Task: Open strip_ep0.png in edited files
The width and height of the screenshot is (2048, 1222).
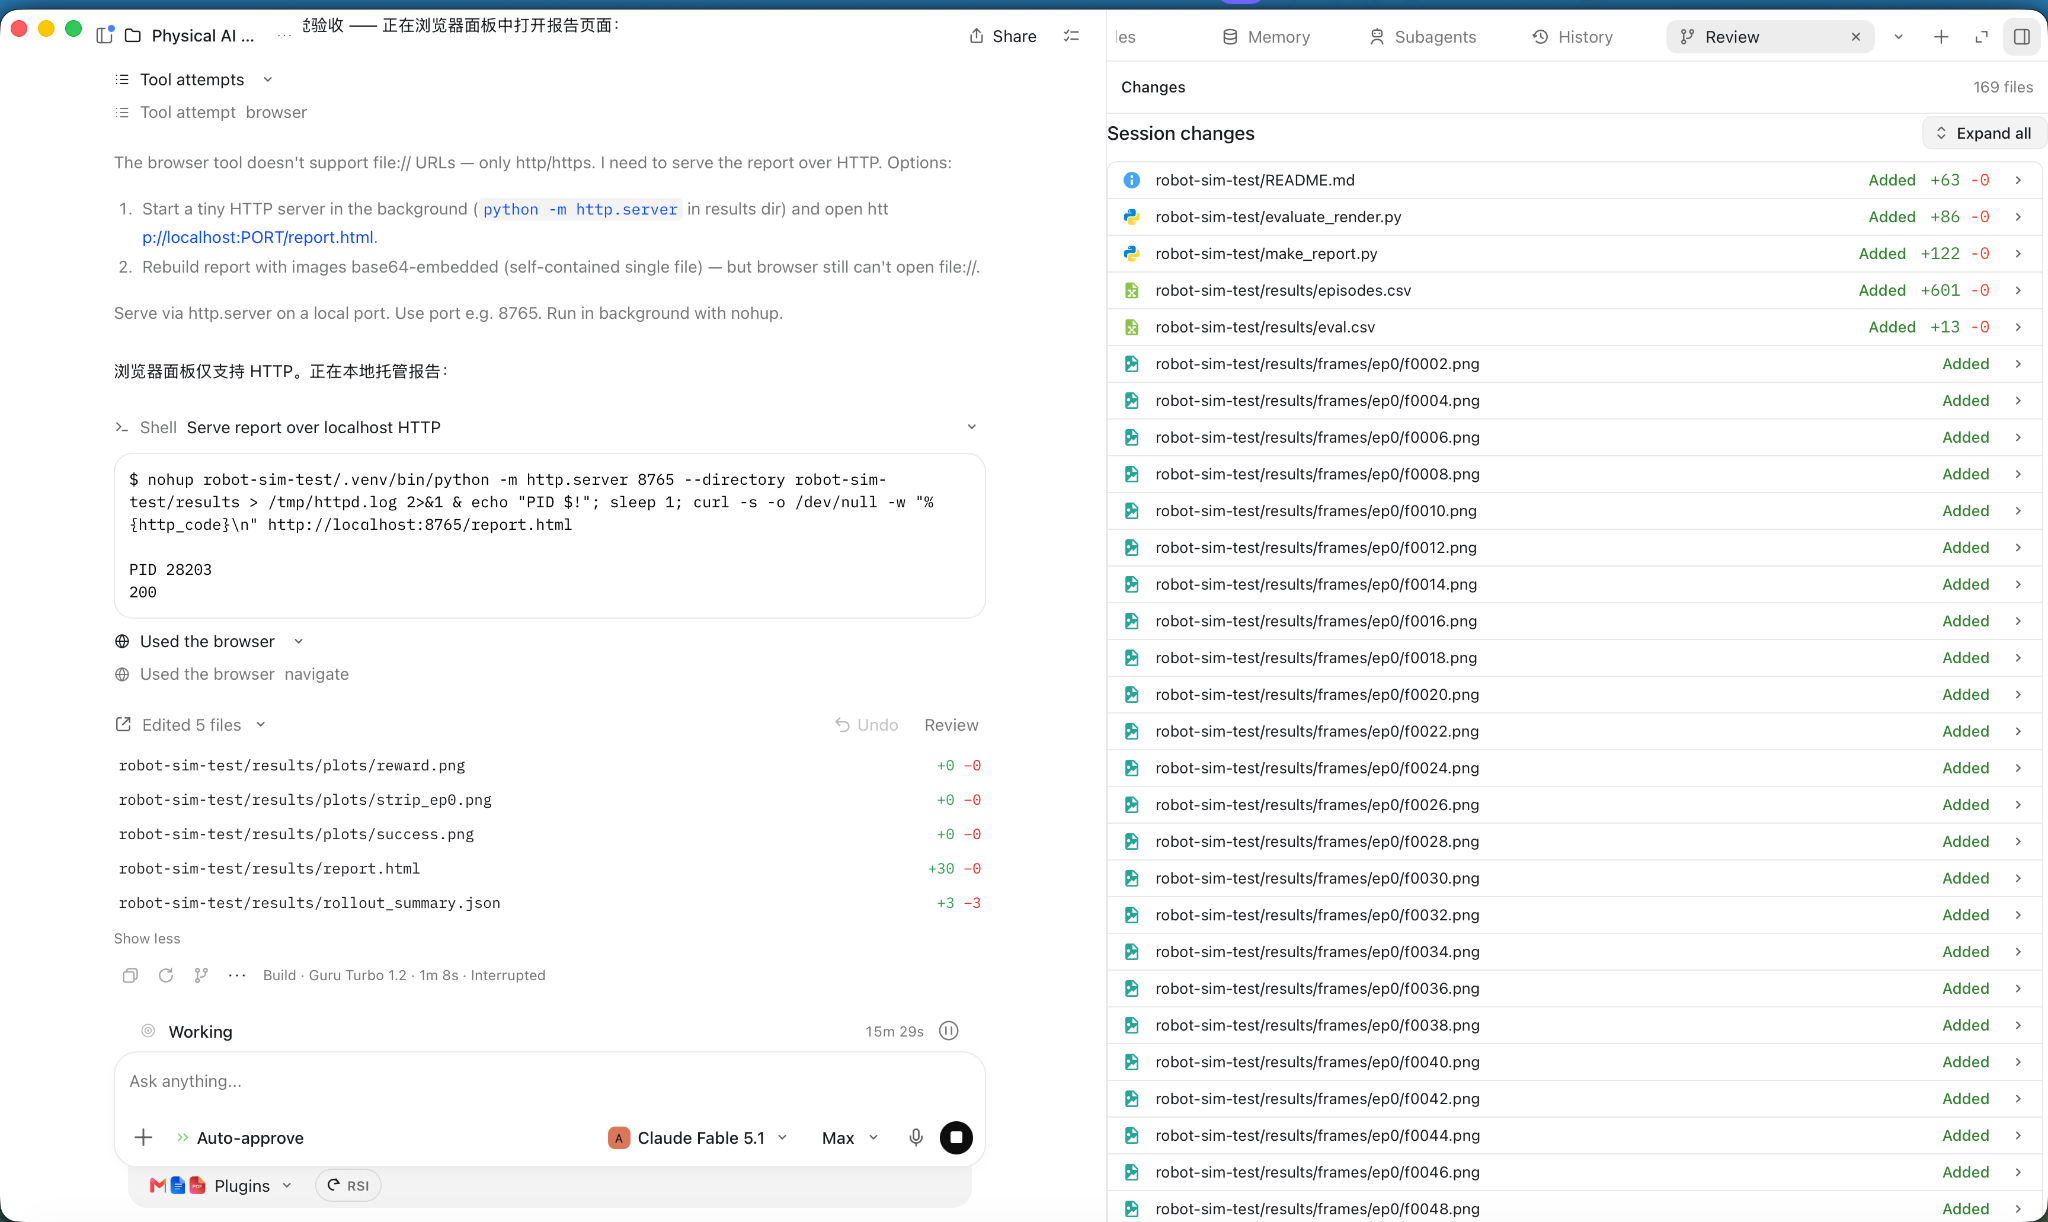Action: point(305,800)
